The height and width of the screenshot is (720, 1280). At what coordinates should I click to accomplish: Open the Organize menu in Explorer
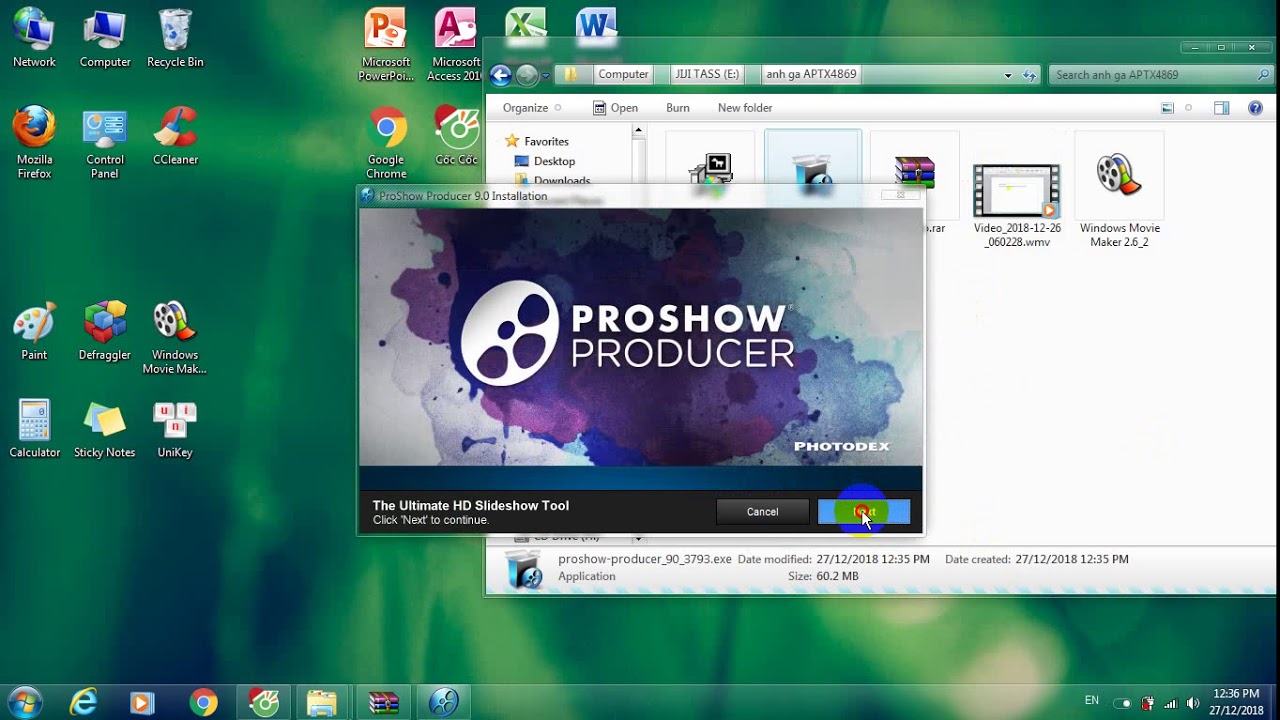click(x=532, y=108)
